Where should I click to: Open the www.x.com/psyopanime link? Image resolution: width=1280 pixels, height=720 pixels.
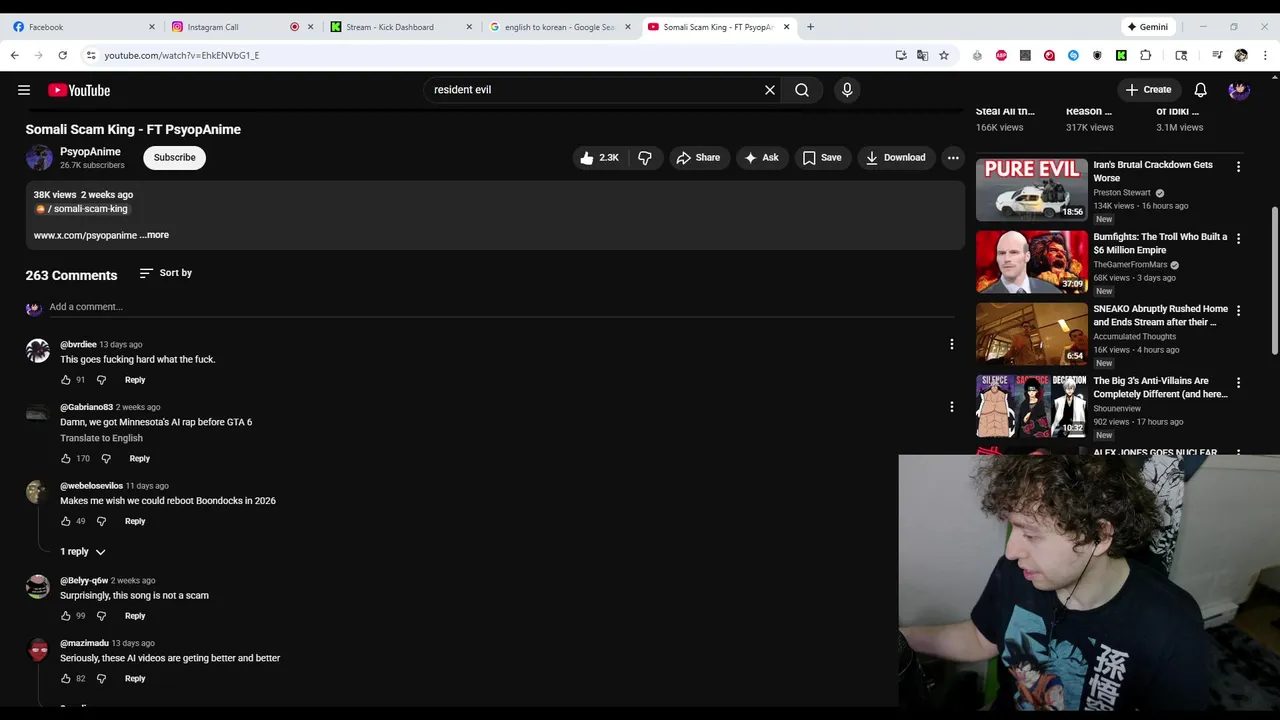[85, 235]
